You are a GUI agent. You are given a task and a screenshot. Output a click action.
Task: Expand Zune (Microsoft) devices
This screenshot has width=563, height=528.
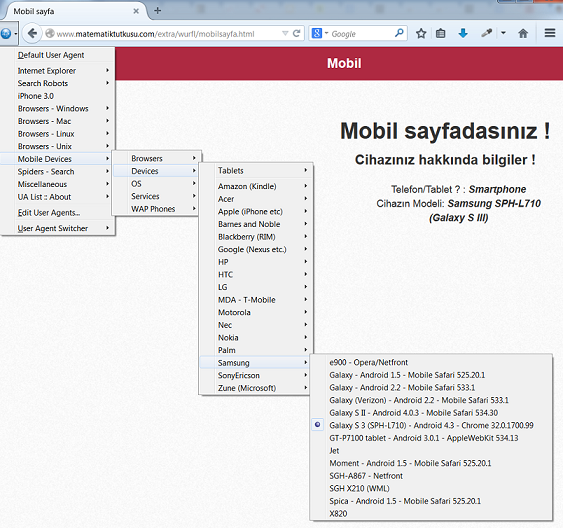click(x=255, y=388)
